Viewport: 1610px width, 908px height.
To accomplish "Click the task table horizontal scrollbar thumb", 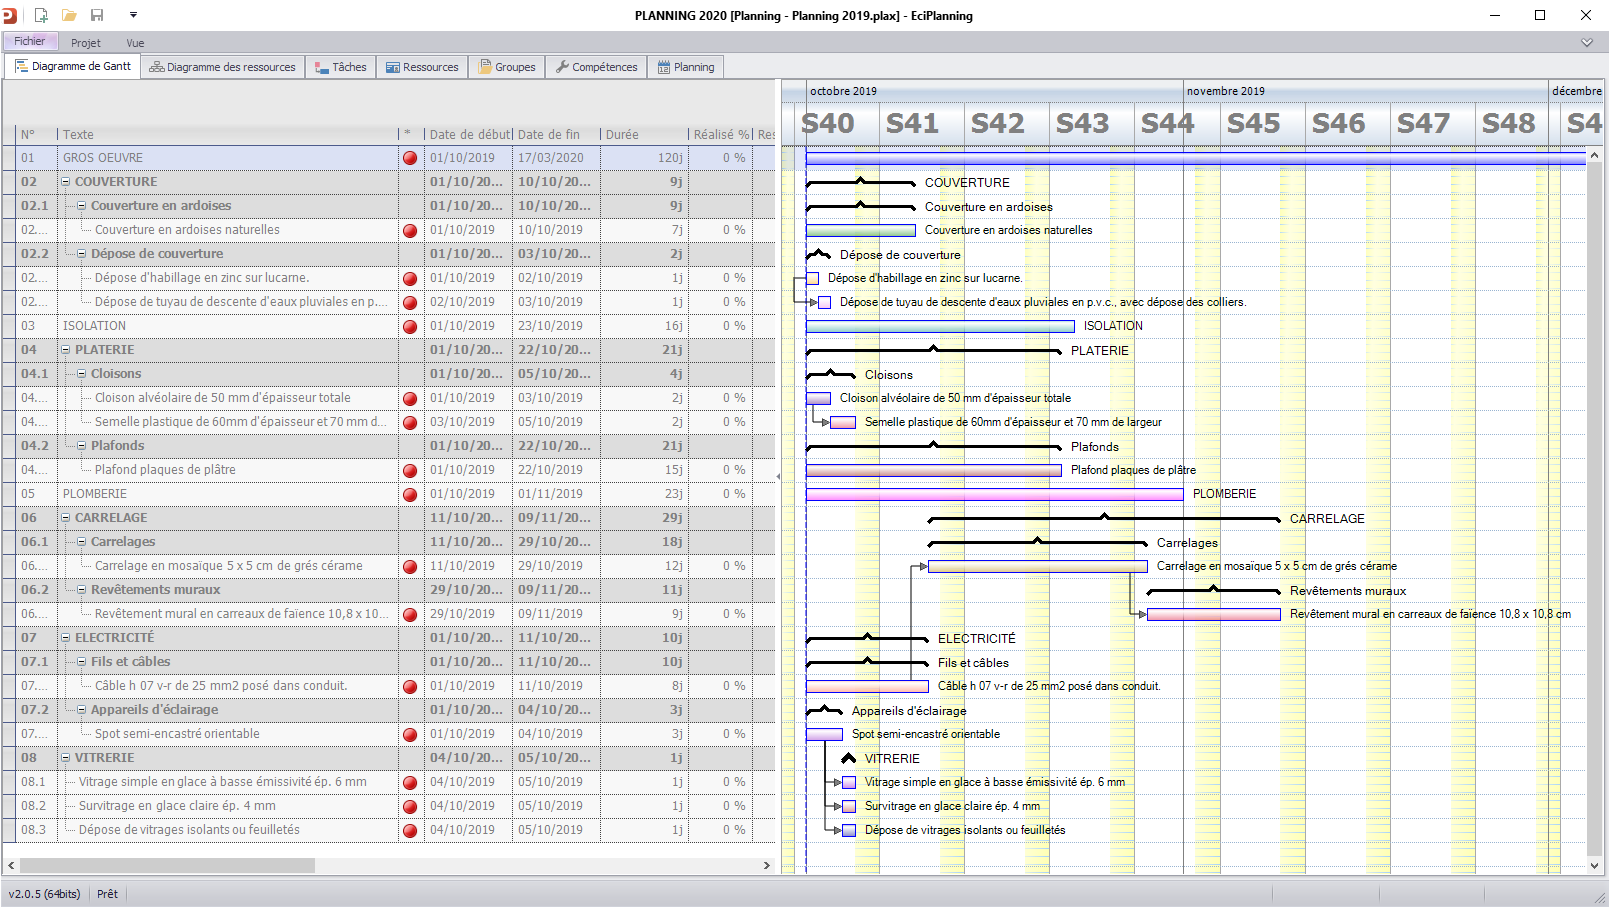I will (167, 865).
